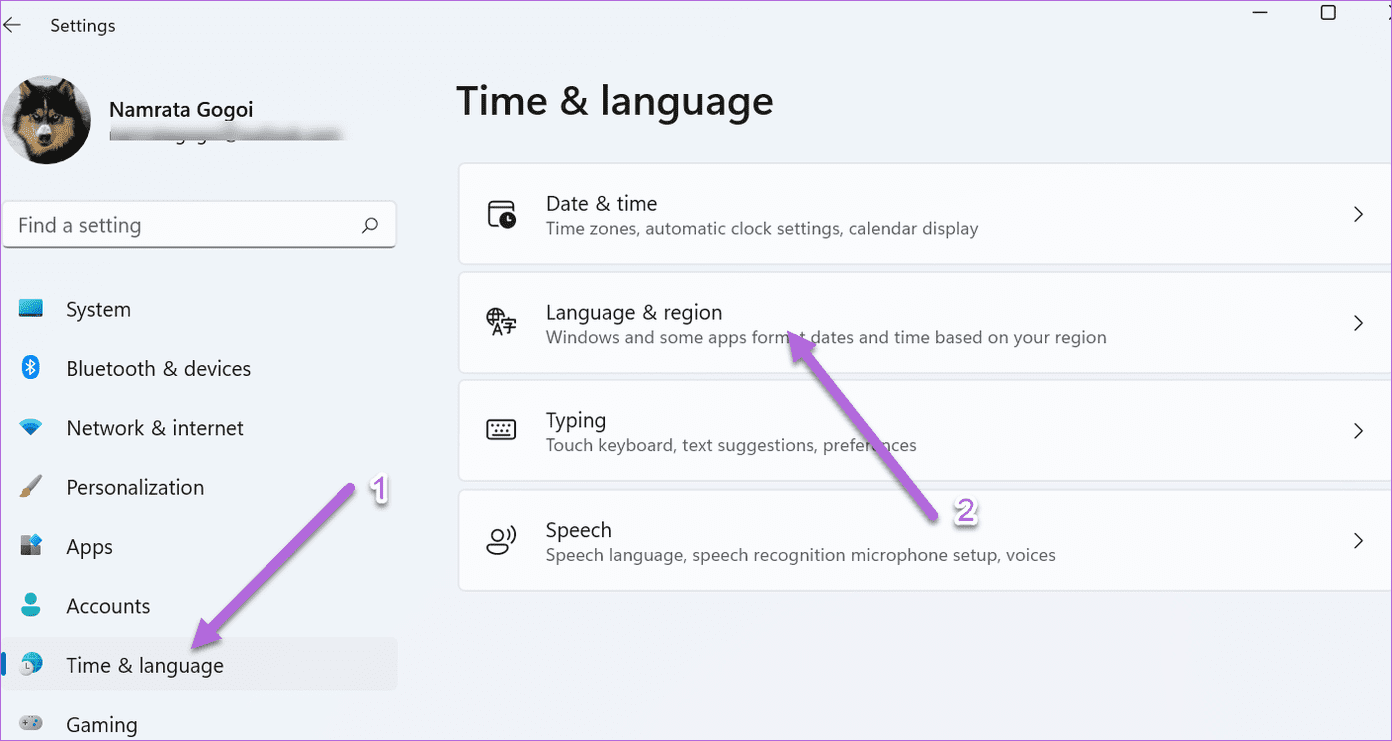Click the Namrata Gogoi profile picture

(x=47, y=120)
